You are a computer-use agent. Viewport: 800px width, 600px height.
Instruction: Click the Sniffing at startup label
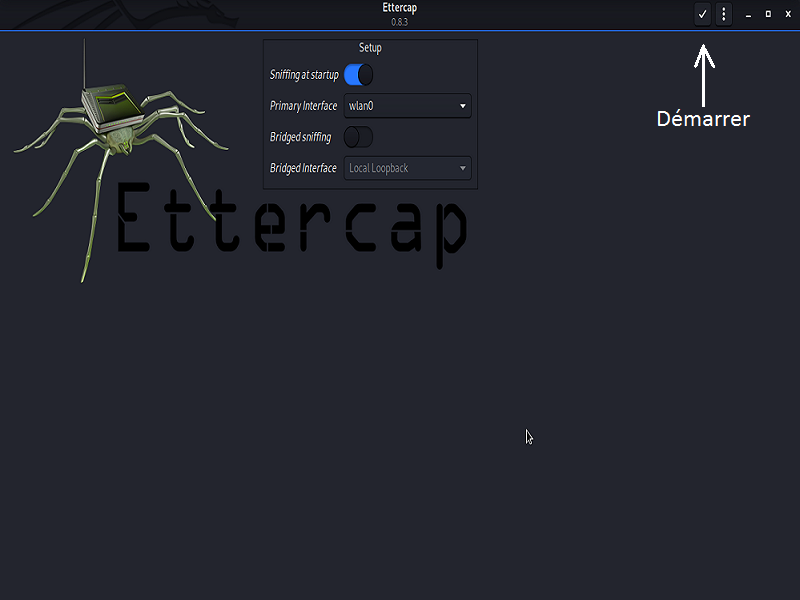coord(304,75)
